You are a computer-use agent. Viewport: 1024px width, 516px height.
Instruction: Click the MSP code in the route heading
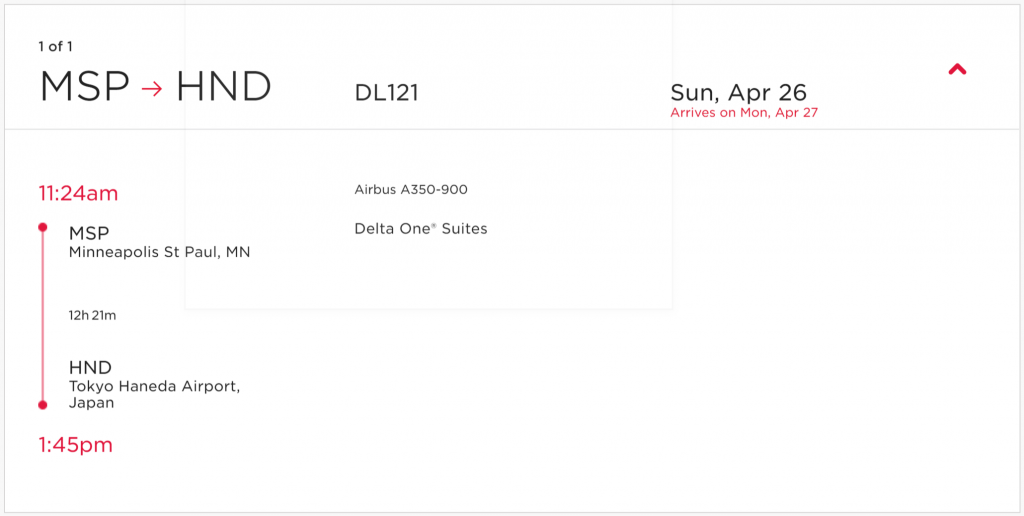tap(85, 87)
